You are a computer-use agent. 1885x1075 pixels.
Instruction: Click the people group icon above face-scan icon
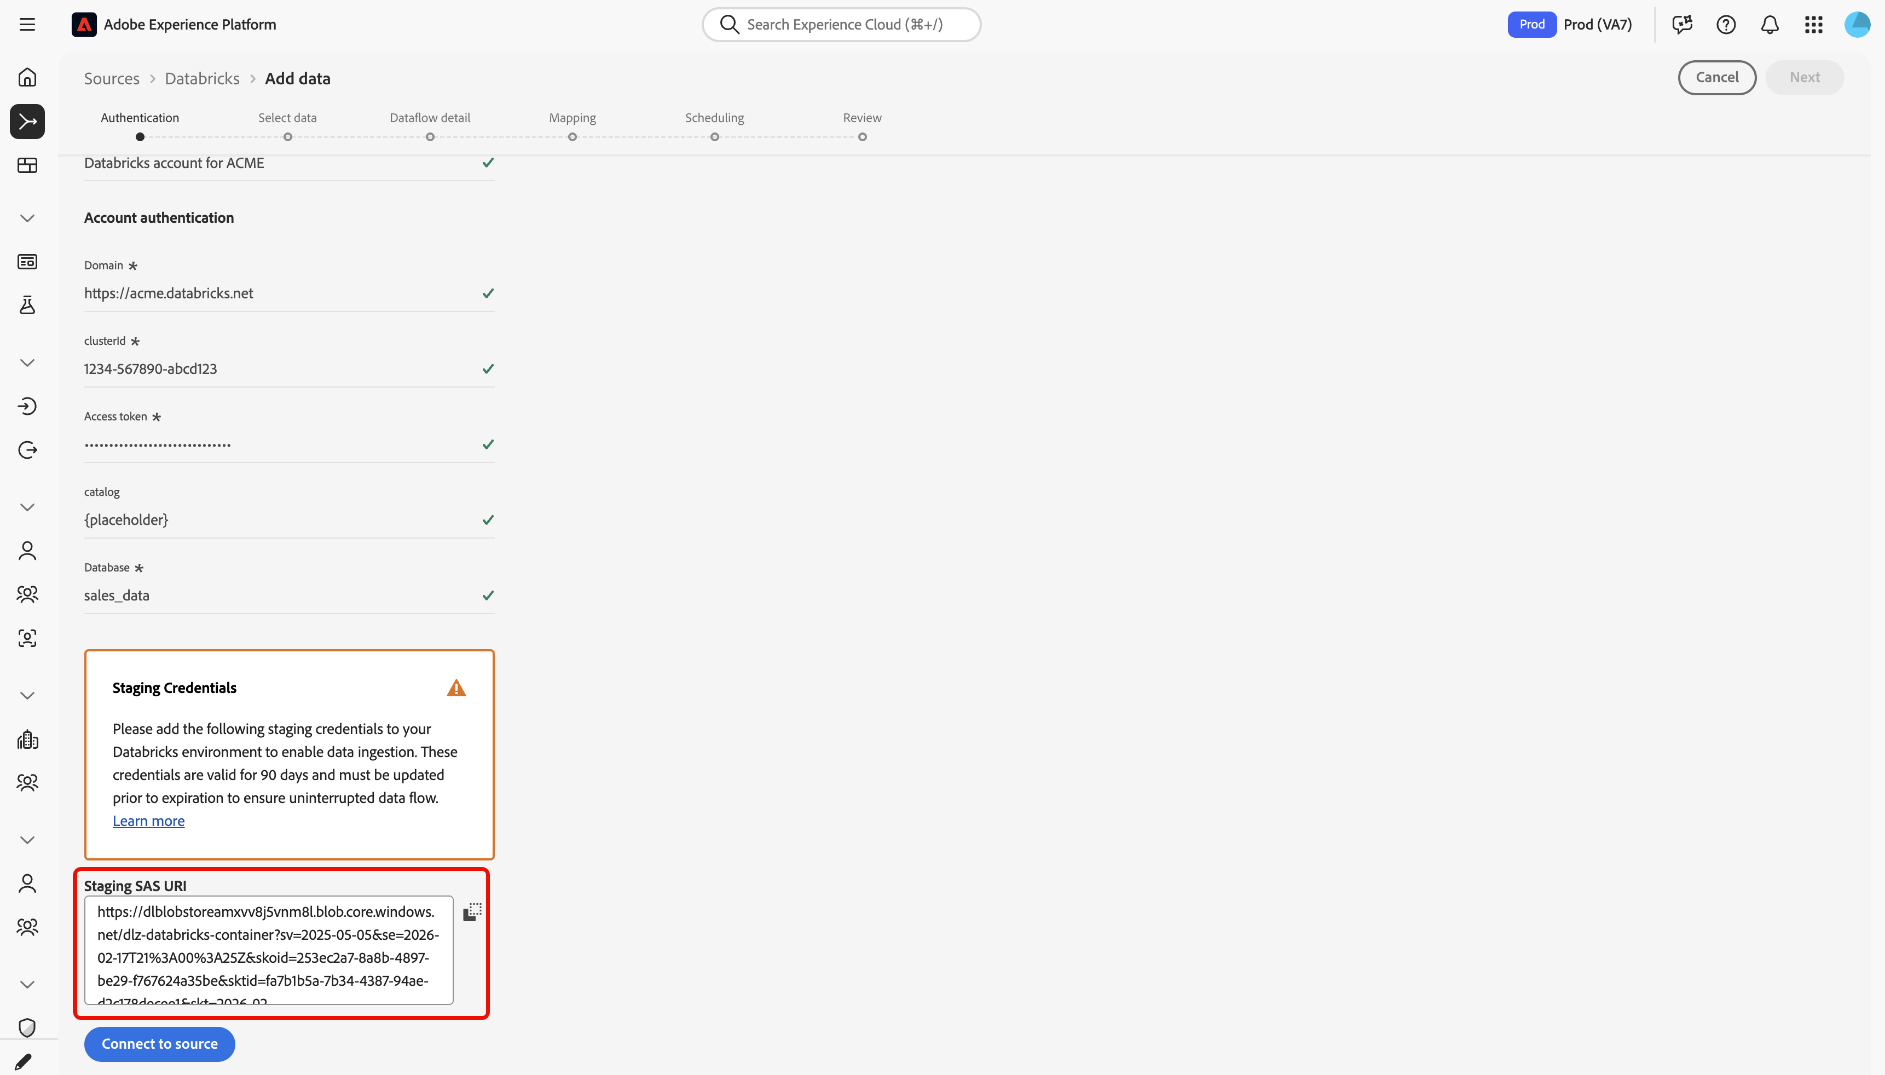tap(27, 594)
